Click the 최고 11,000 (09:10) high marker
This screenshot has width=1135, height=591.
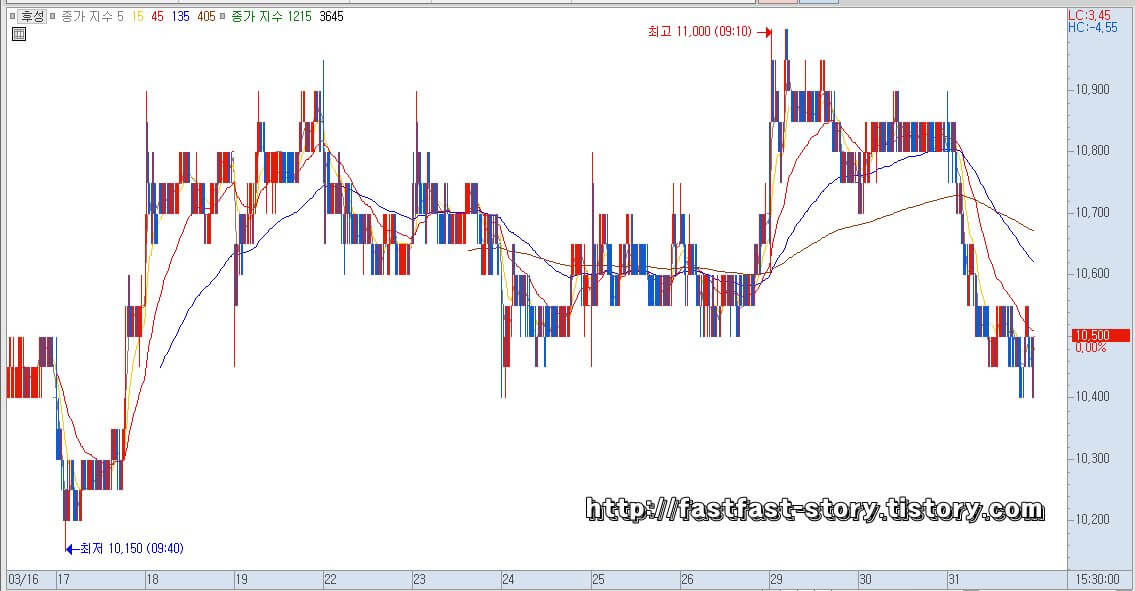pos(709,32)
